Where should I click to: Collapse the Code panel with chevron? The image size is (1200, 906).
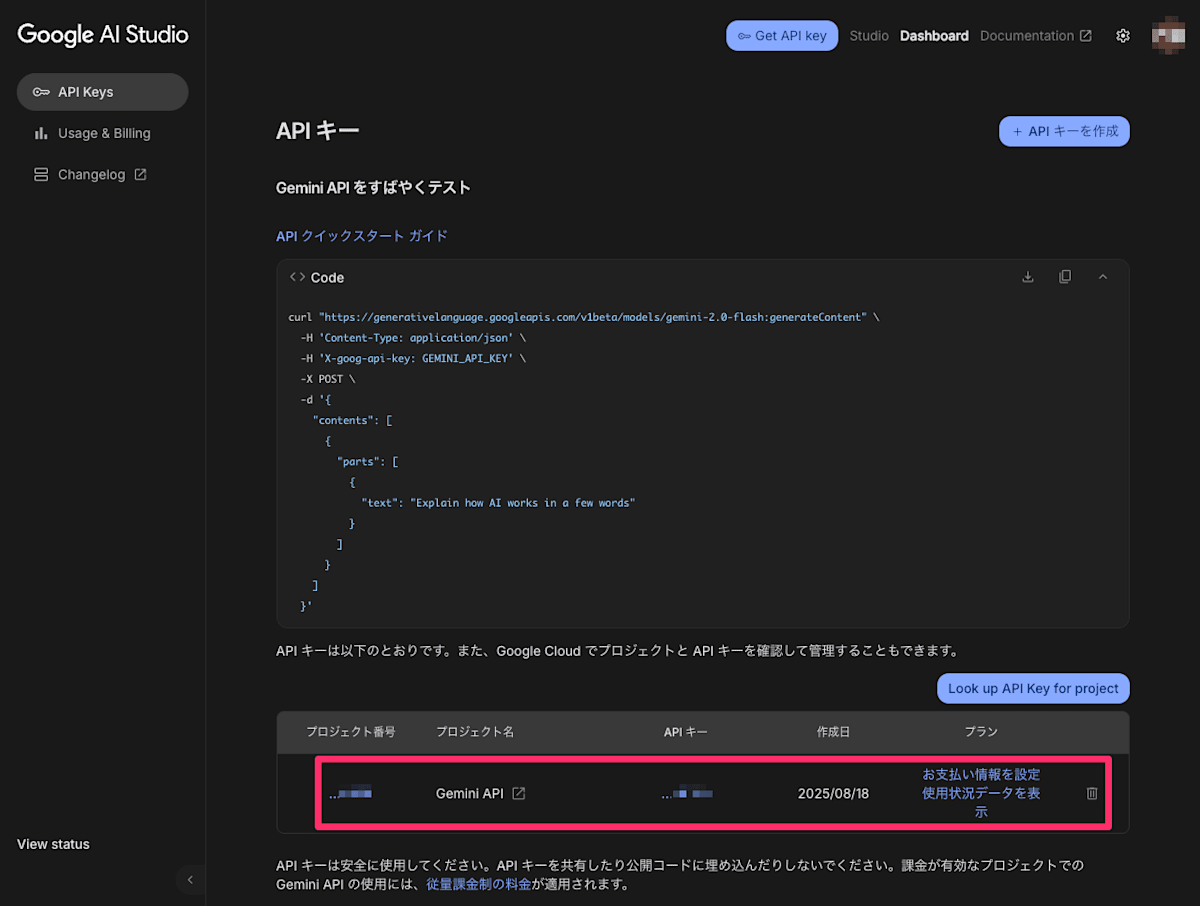[x=1103, y=277]
